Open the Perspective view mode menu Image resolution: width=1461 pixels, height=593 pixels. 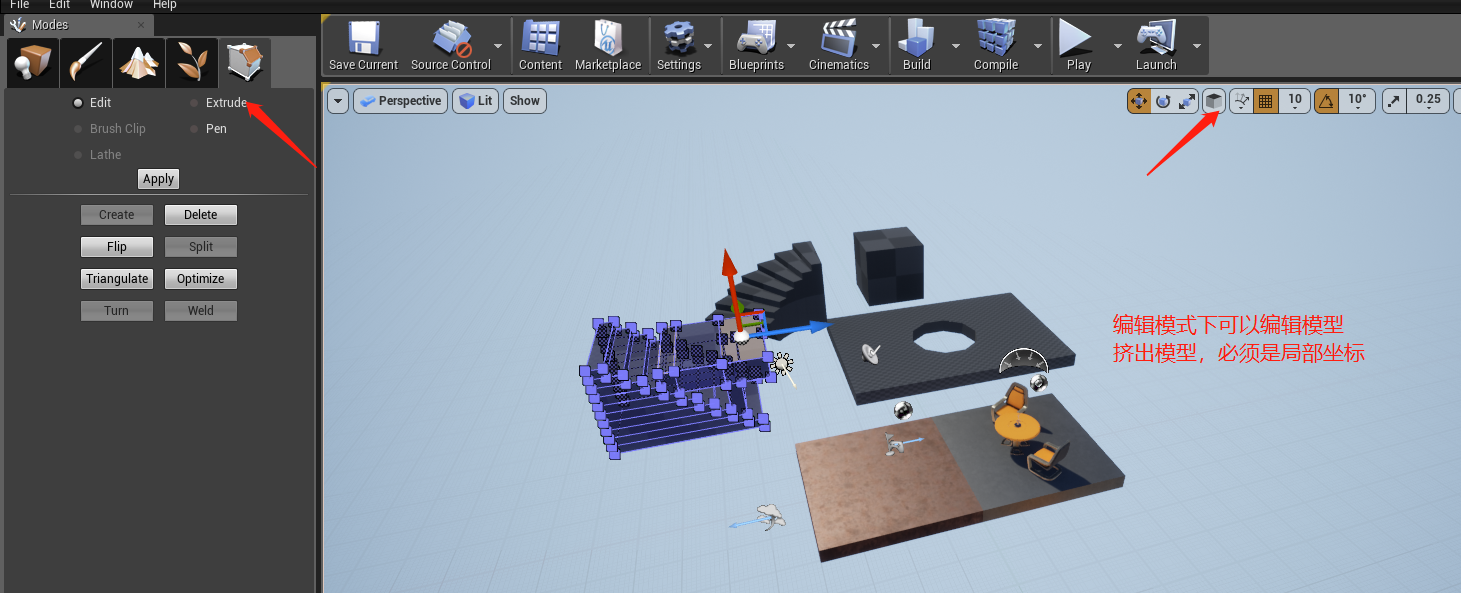coord(400,101)
